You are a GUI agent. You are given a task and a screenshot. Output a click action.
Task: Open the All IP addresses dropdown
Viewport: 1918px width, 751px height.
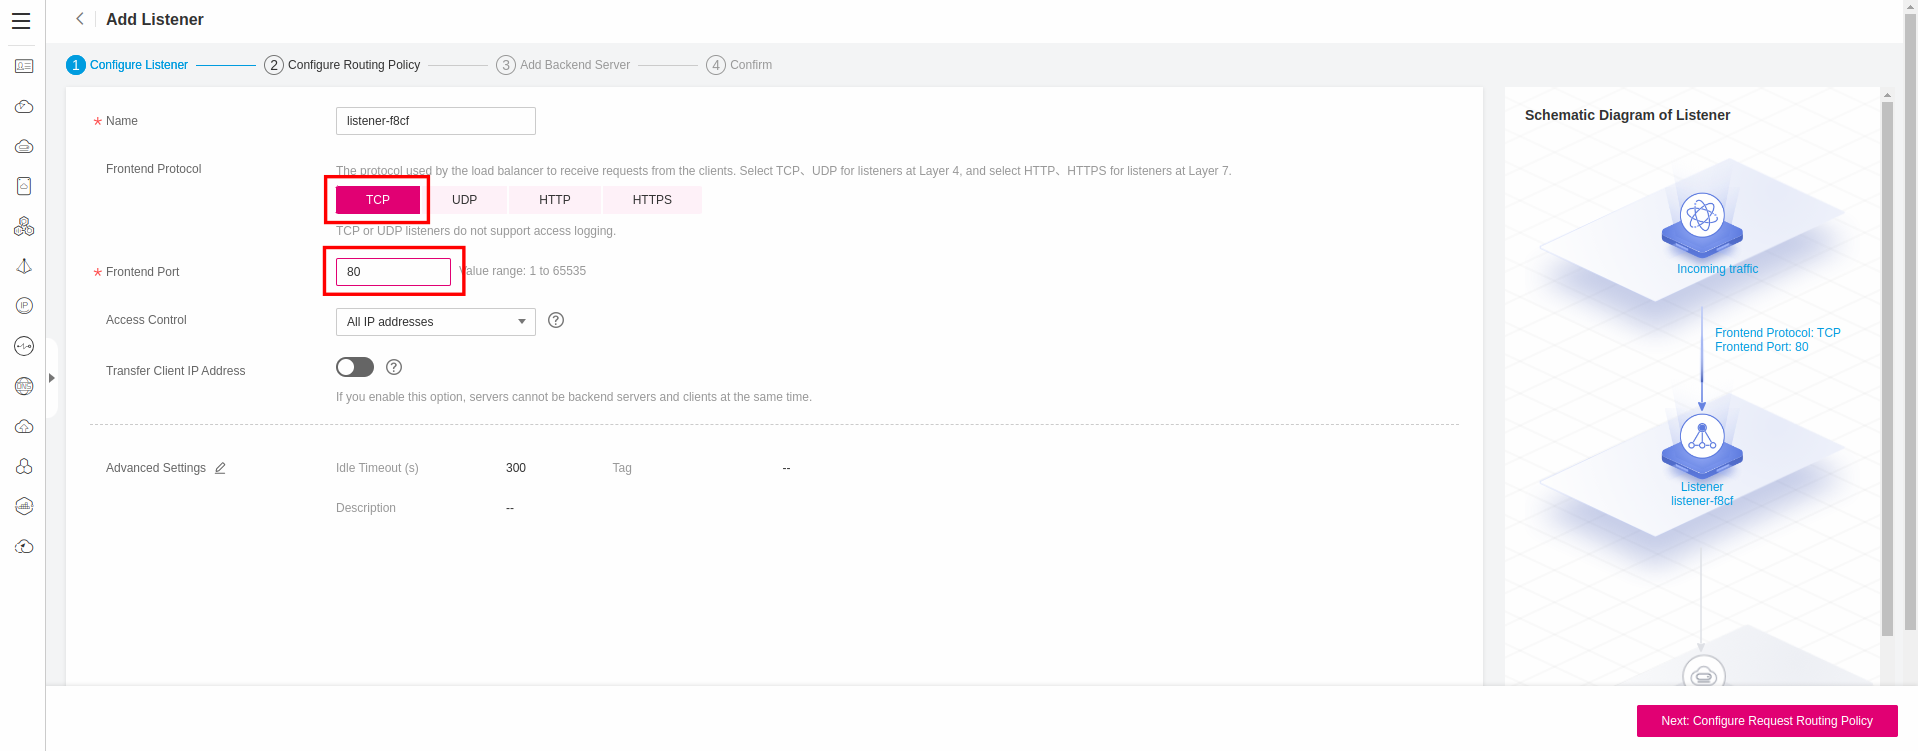click(x=435, y=322)
